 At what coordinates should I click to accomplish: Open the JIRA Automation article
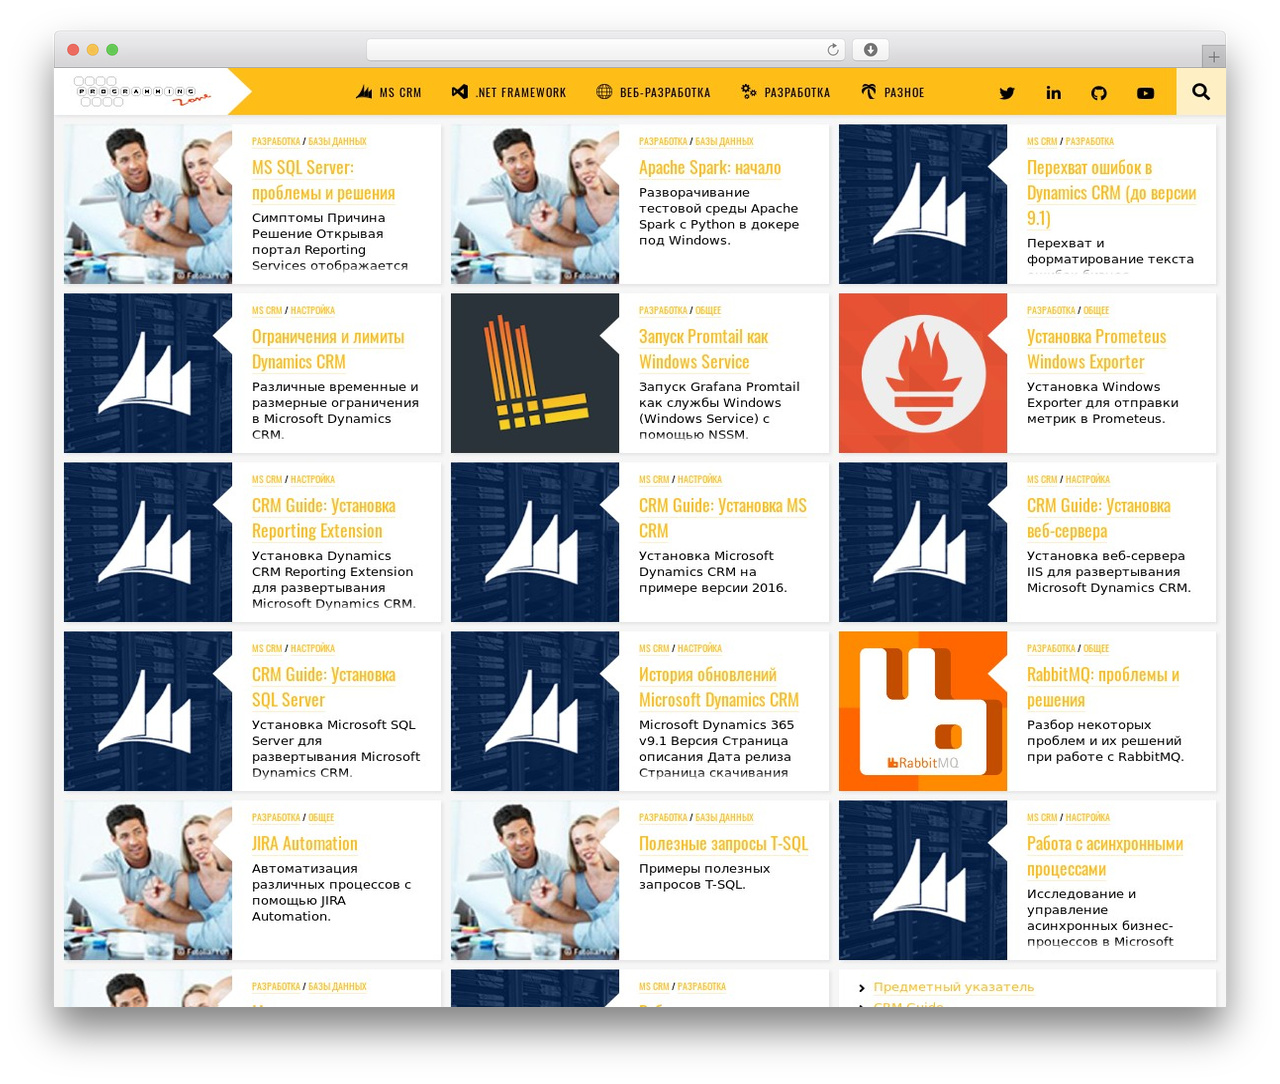click(x=304, y=844)
